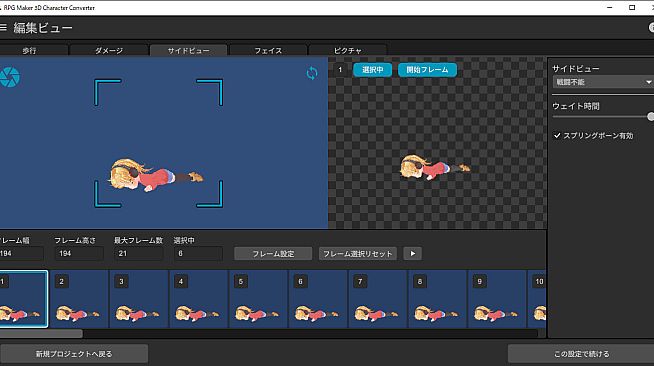Open the フェイス tab

pyautogui.click(x=268, y=50)
